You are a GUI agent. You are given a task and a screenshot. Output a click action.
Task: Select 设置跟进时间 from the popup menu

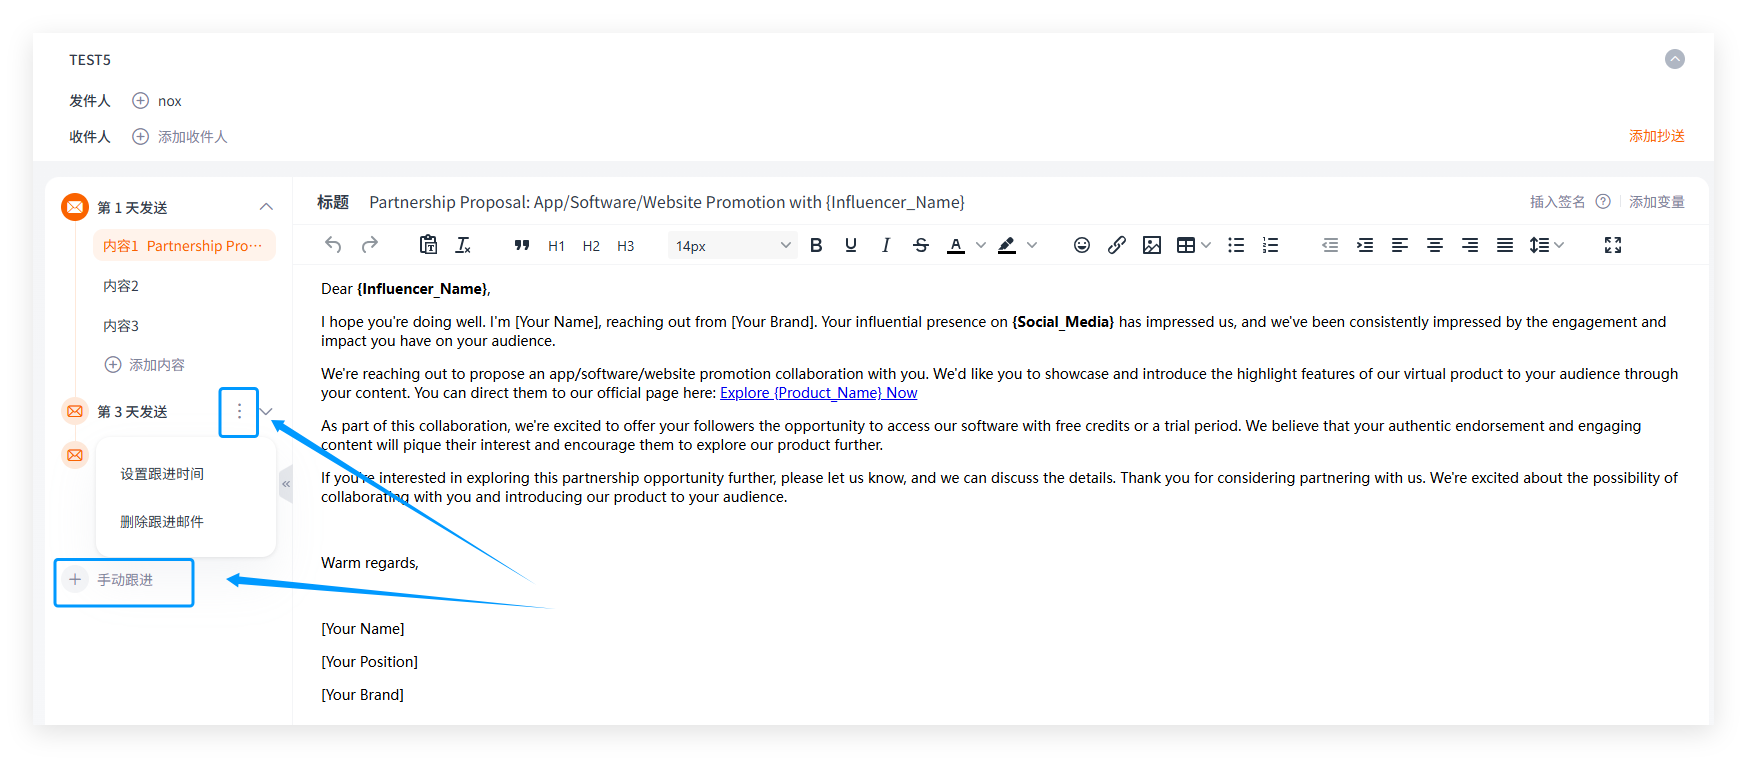[162, 474]
